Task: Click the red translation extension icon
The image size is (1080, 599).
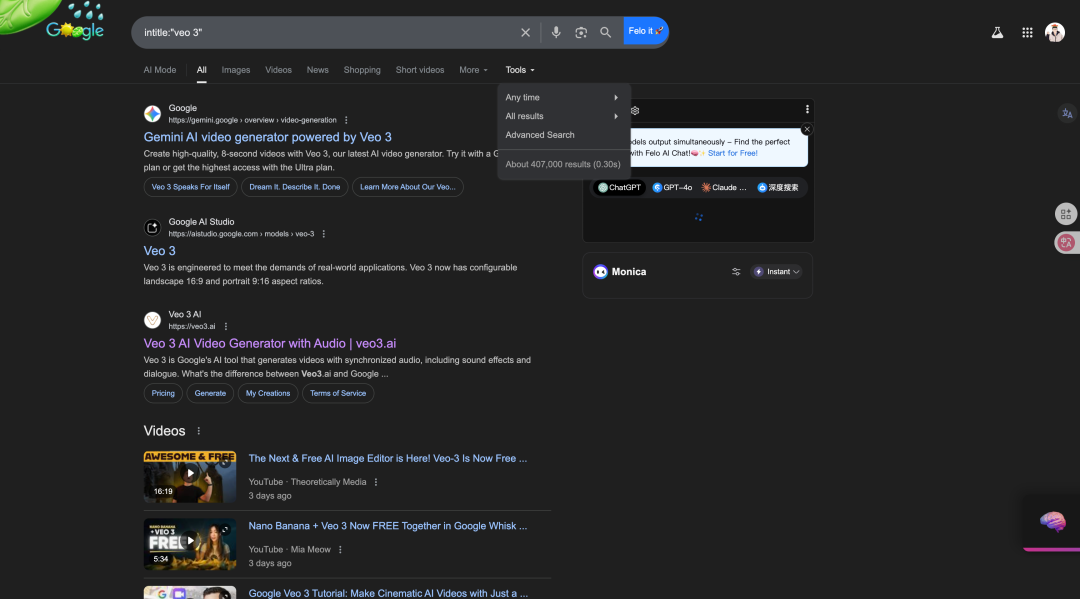Action: 1066,242
